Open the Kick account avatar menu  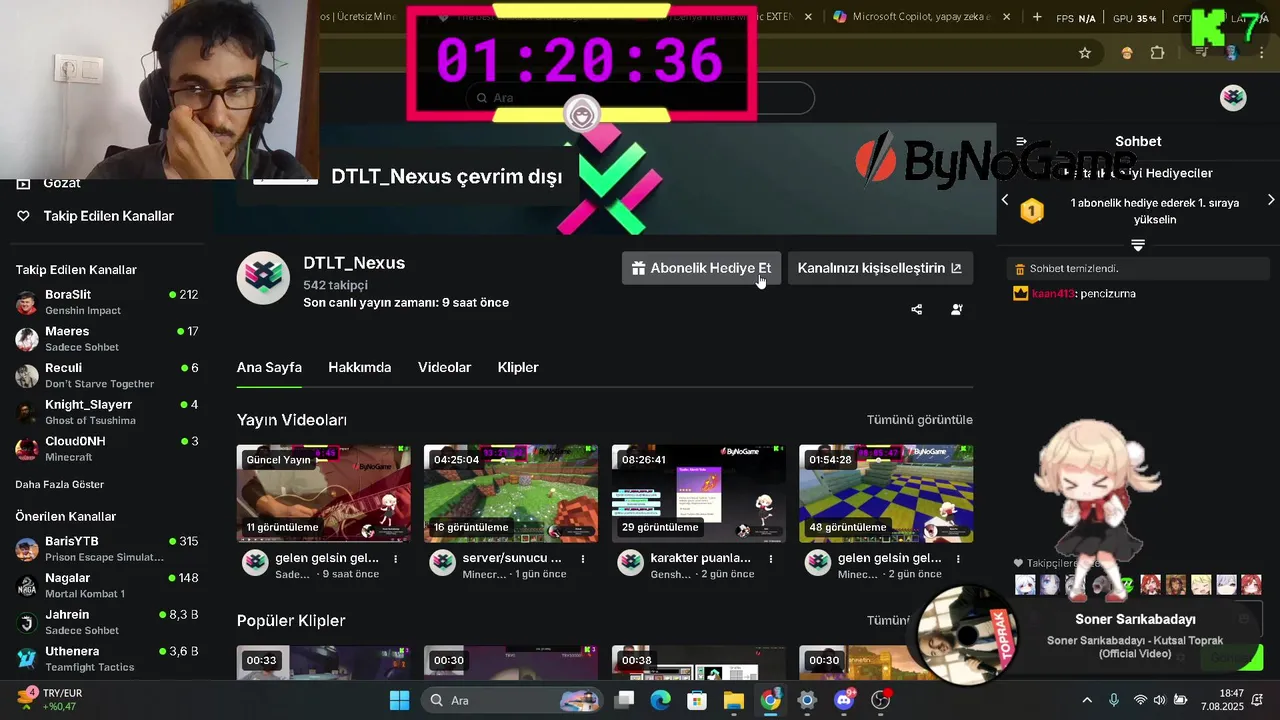(x=1233, y=97)
